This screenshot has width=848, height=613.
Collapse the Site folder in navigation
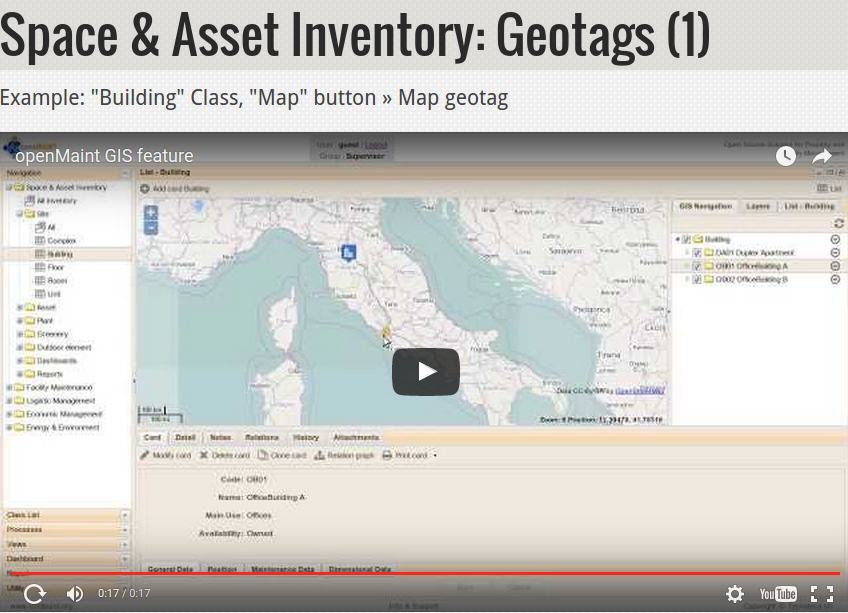pos(20,214)
